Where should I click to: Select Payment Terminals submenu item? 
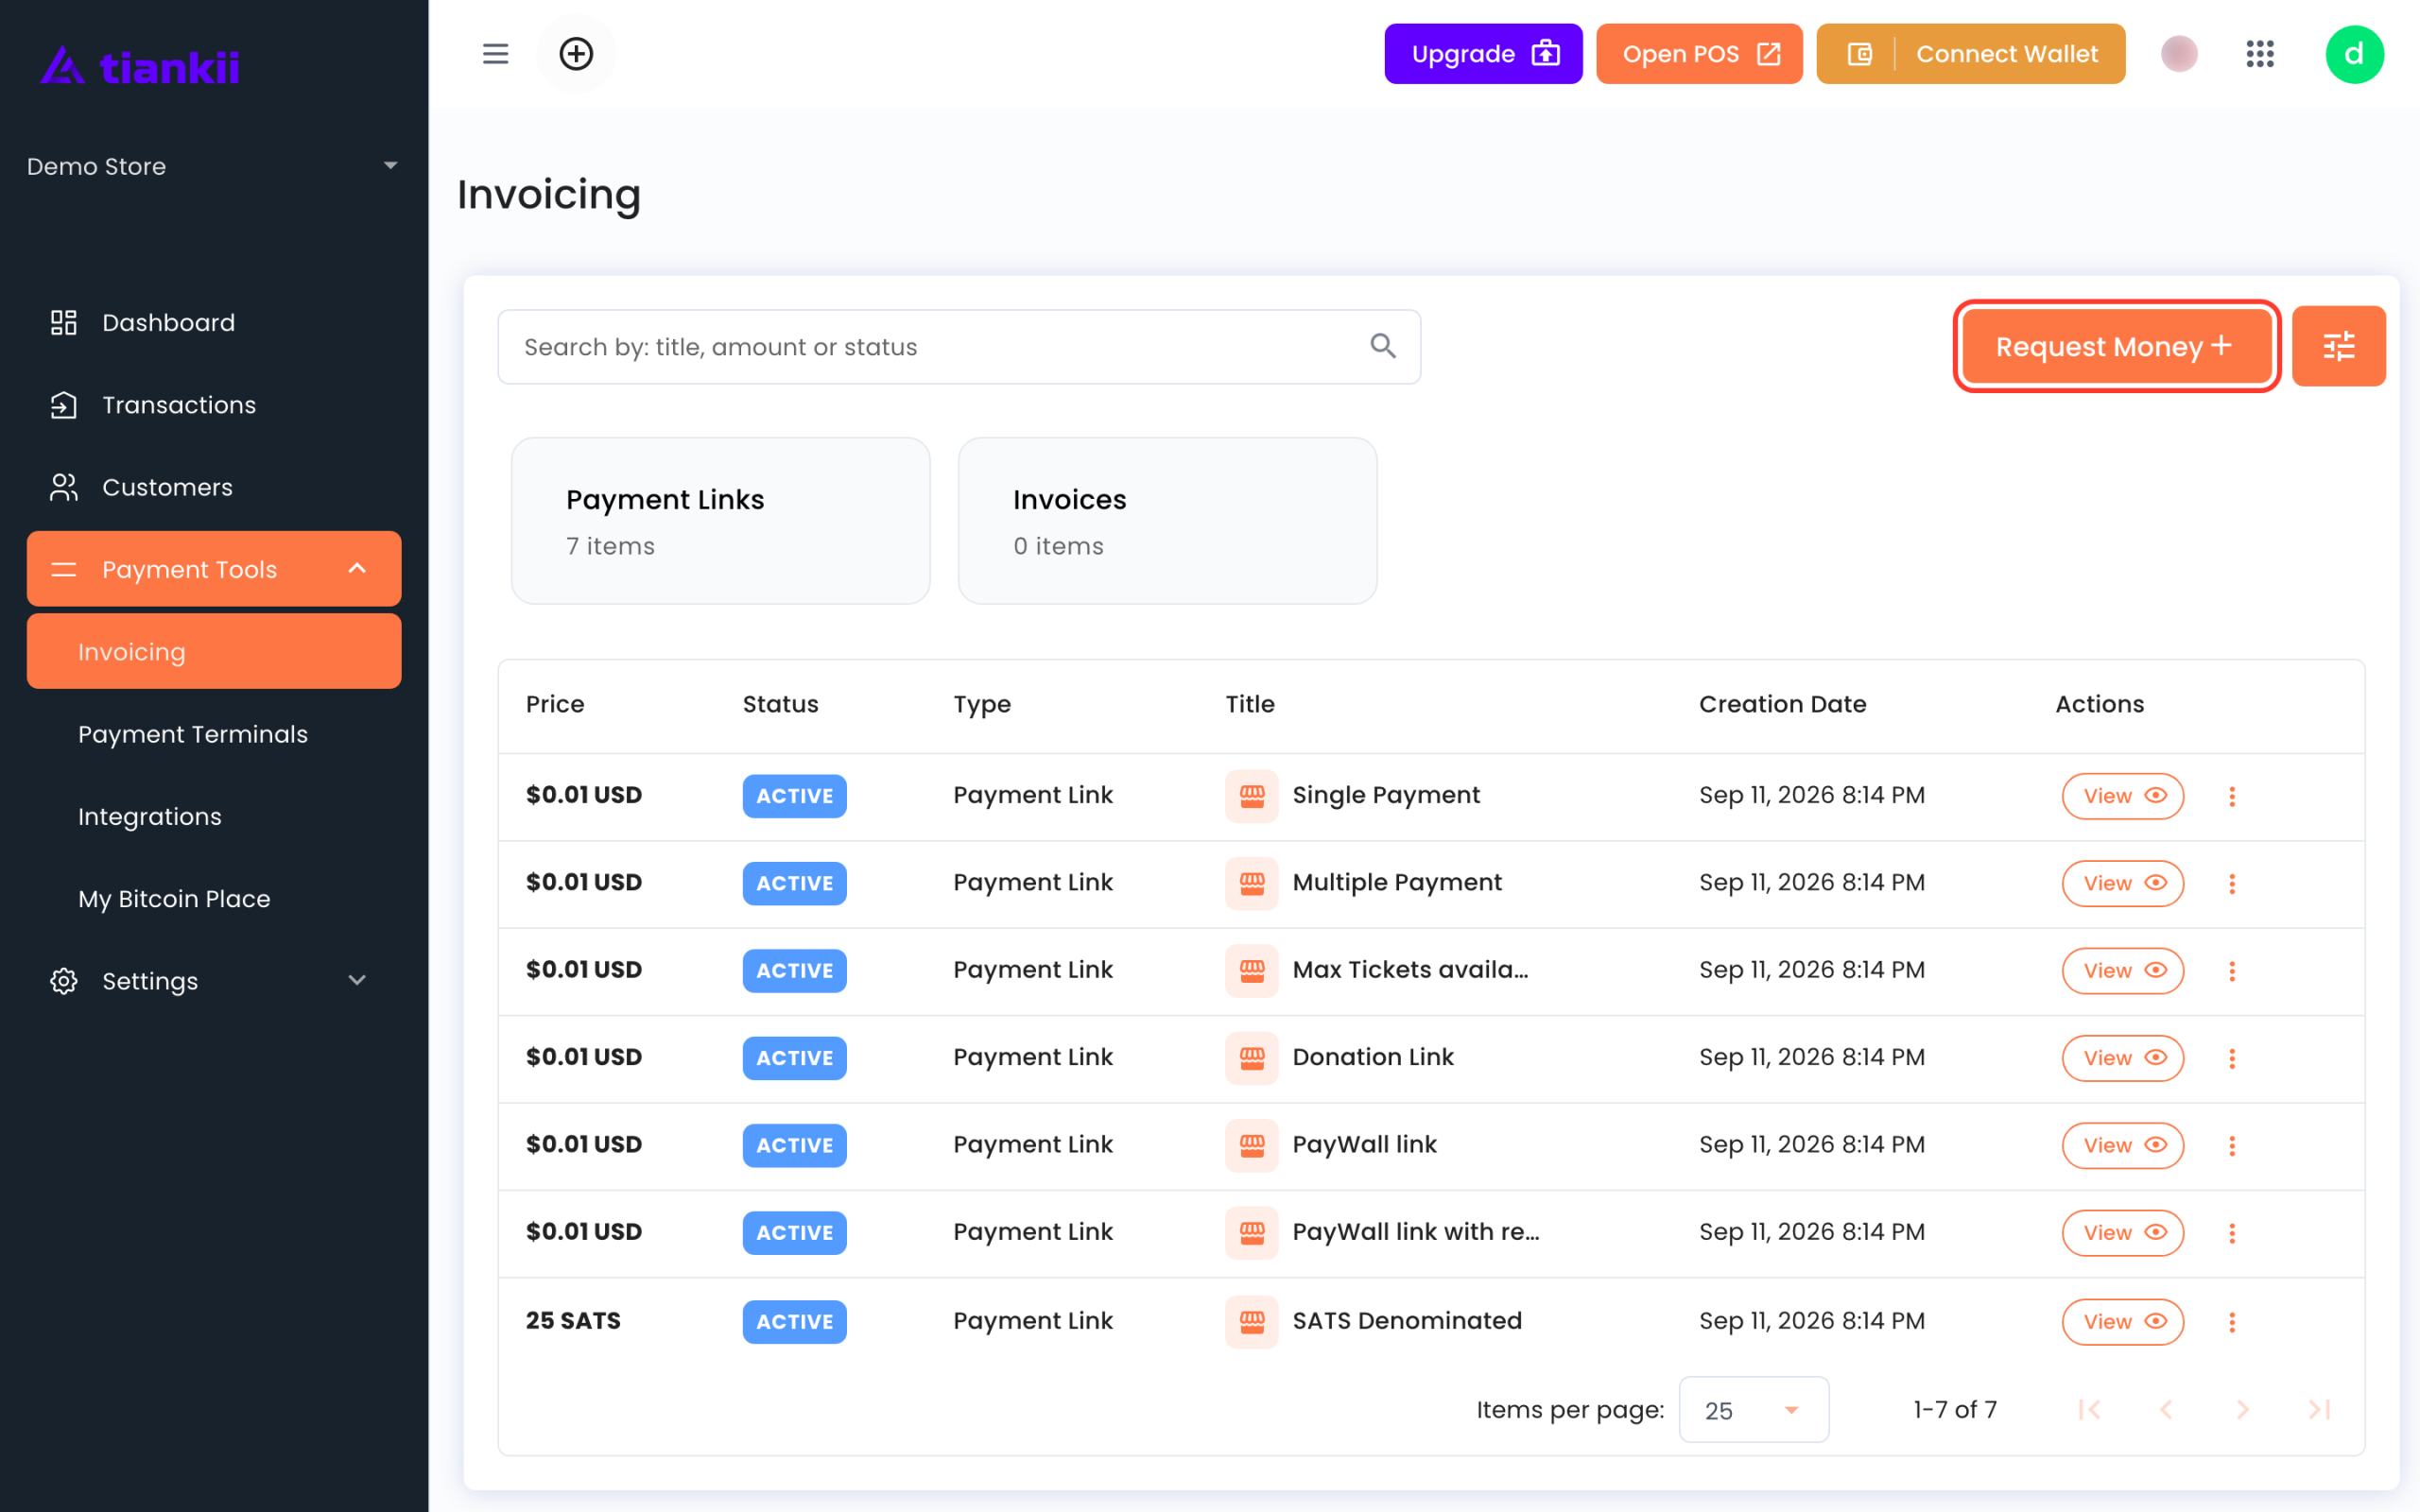pos(213,734)
